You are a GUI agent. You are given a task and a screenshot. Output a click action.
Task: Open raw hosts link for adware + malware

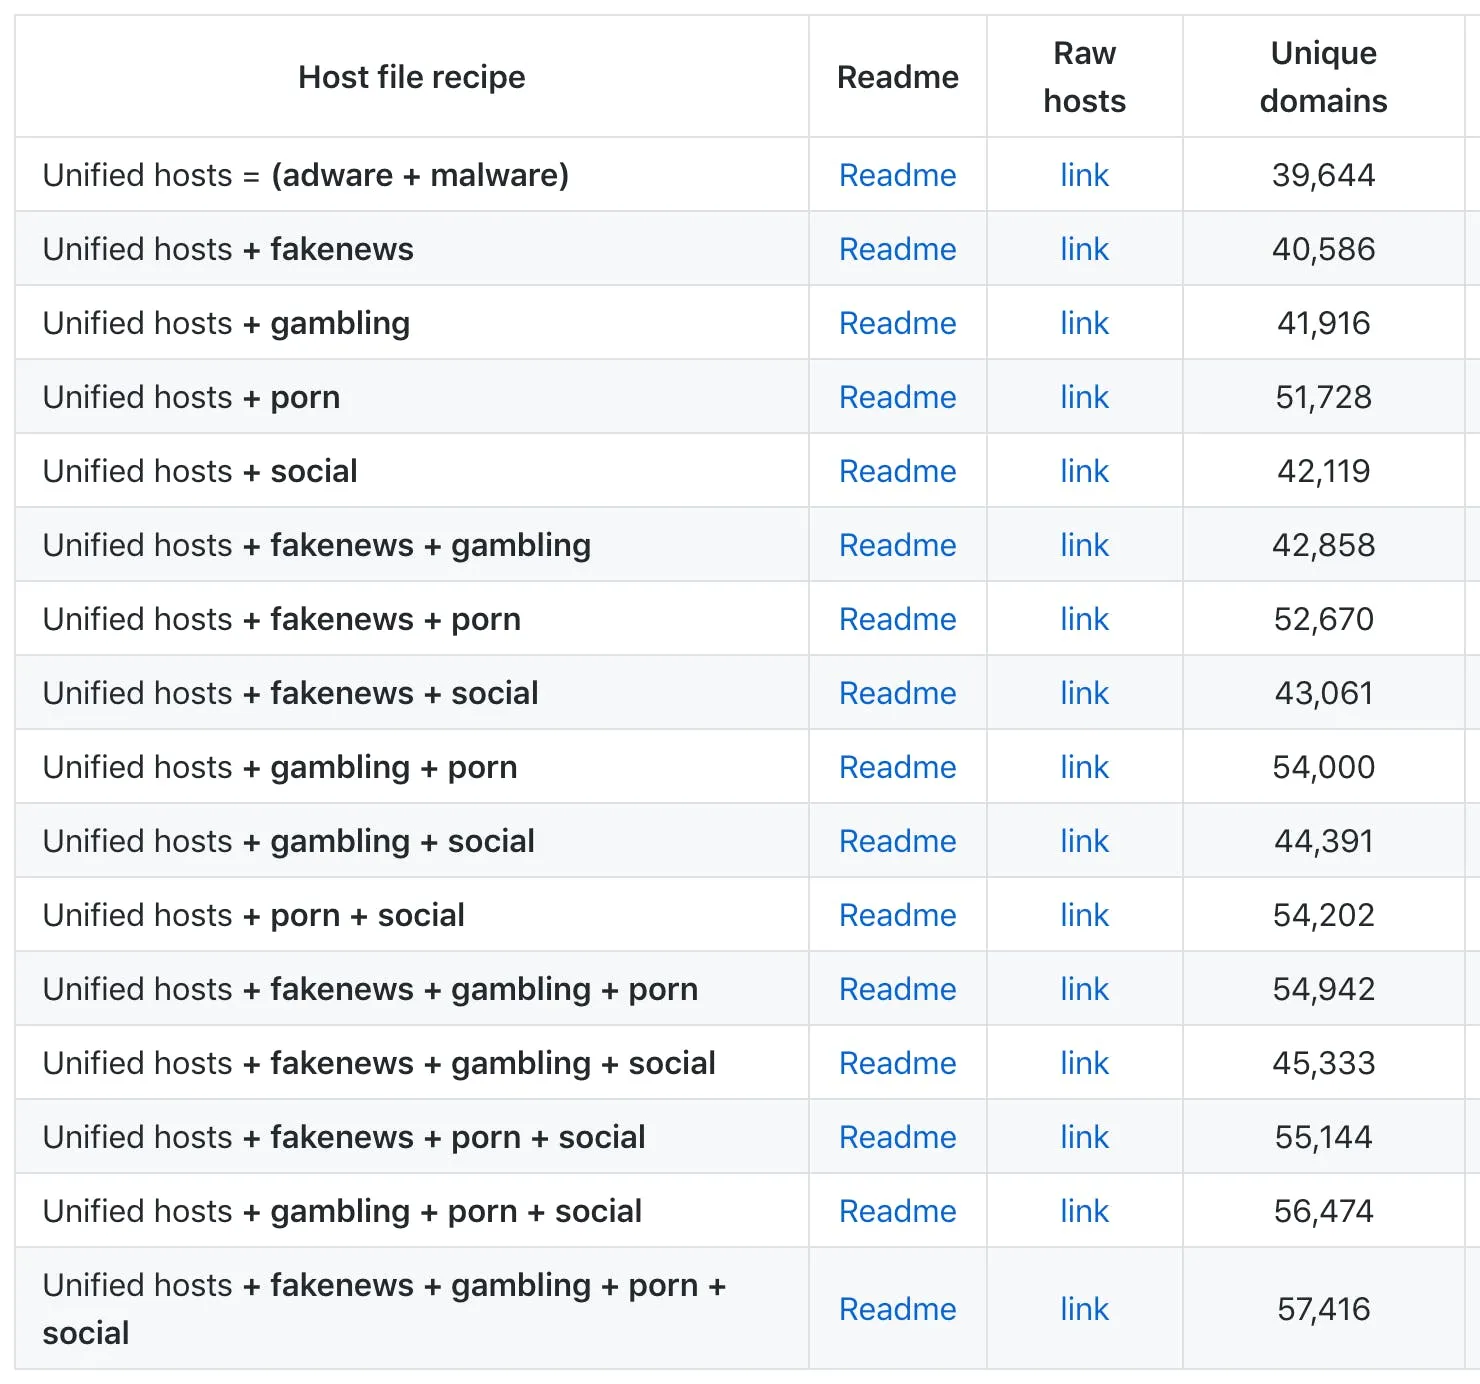pos(1084,175)
